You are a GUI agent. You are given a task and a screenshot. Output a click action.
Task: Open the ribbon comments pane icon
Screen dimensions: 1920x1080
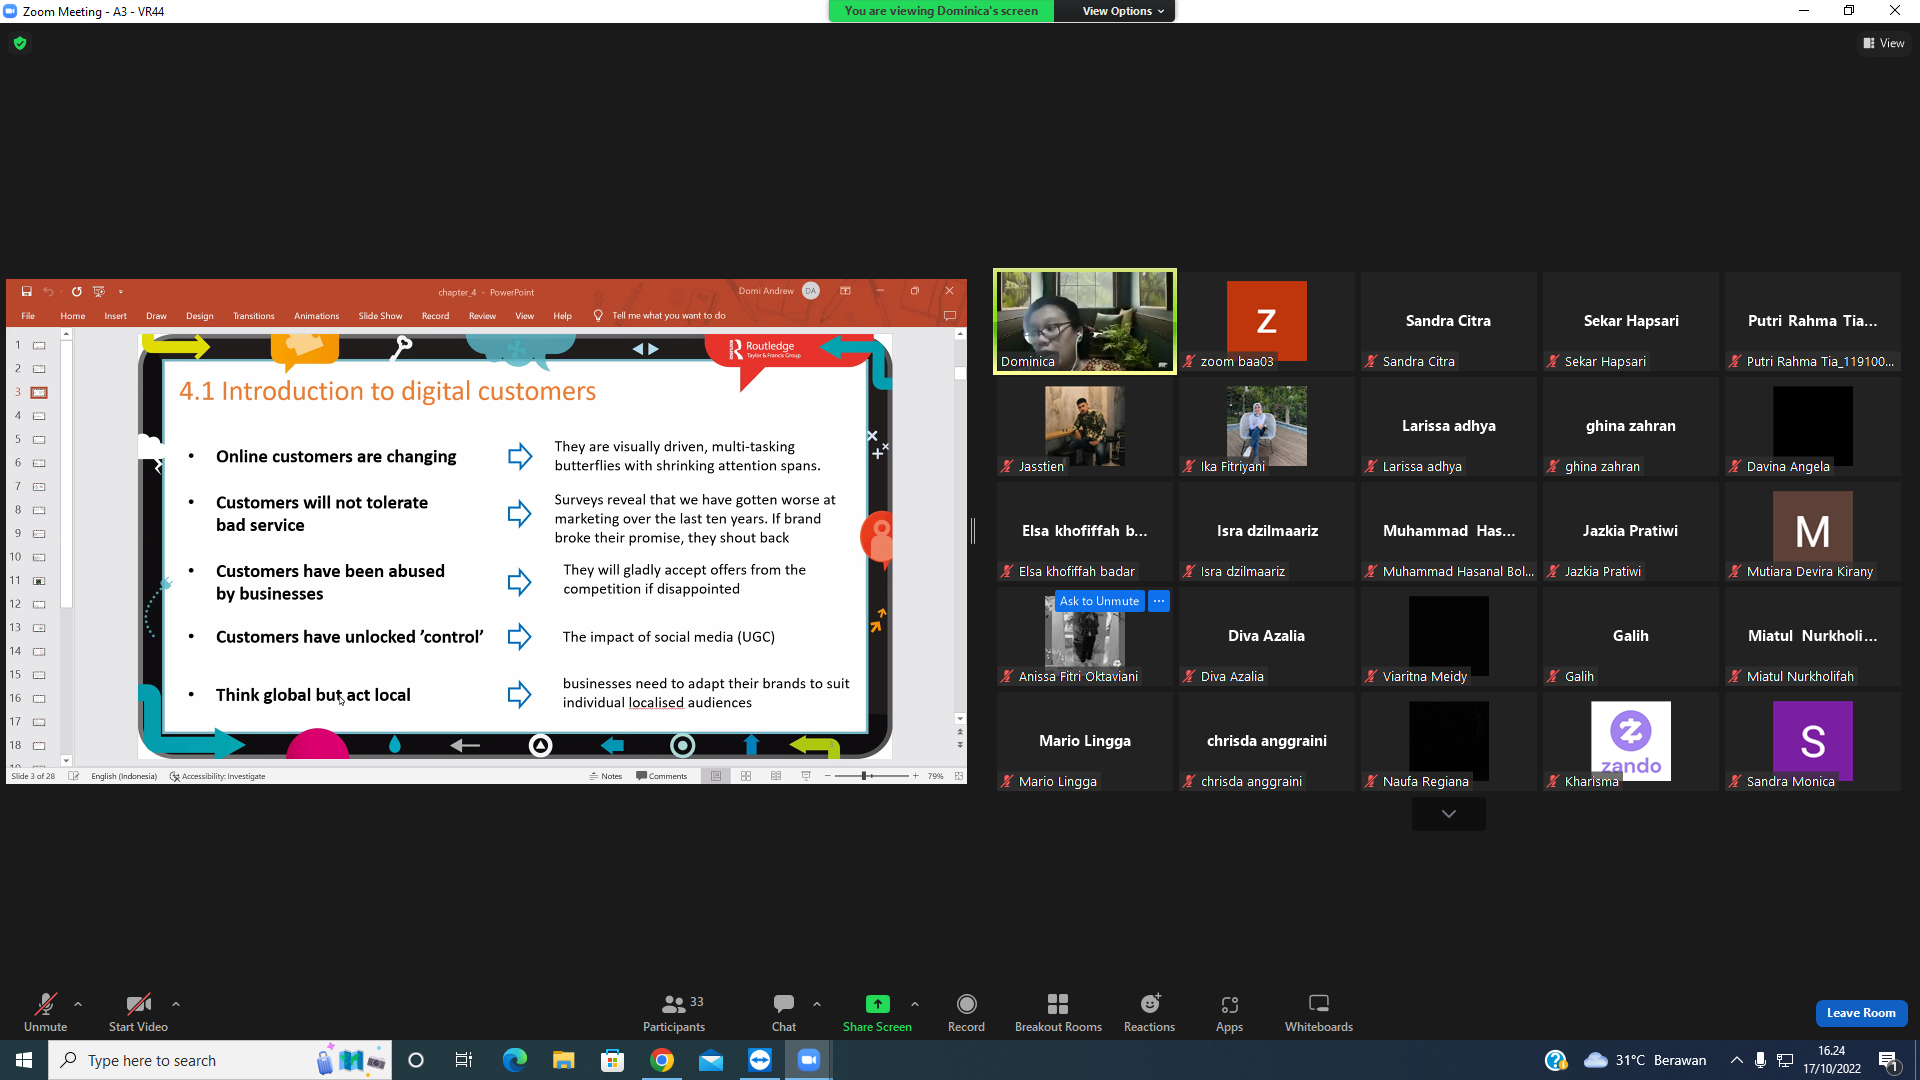pos(950,316)
